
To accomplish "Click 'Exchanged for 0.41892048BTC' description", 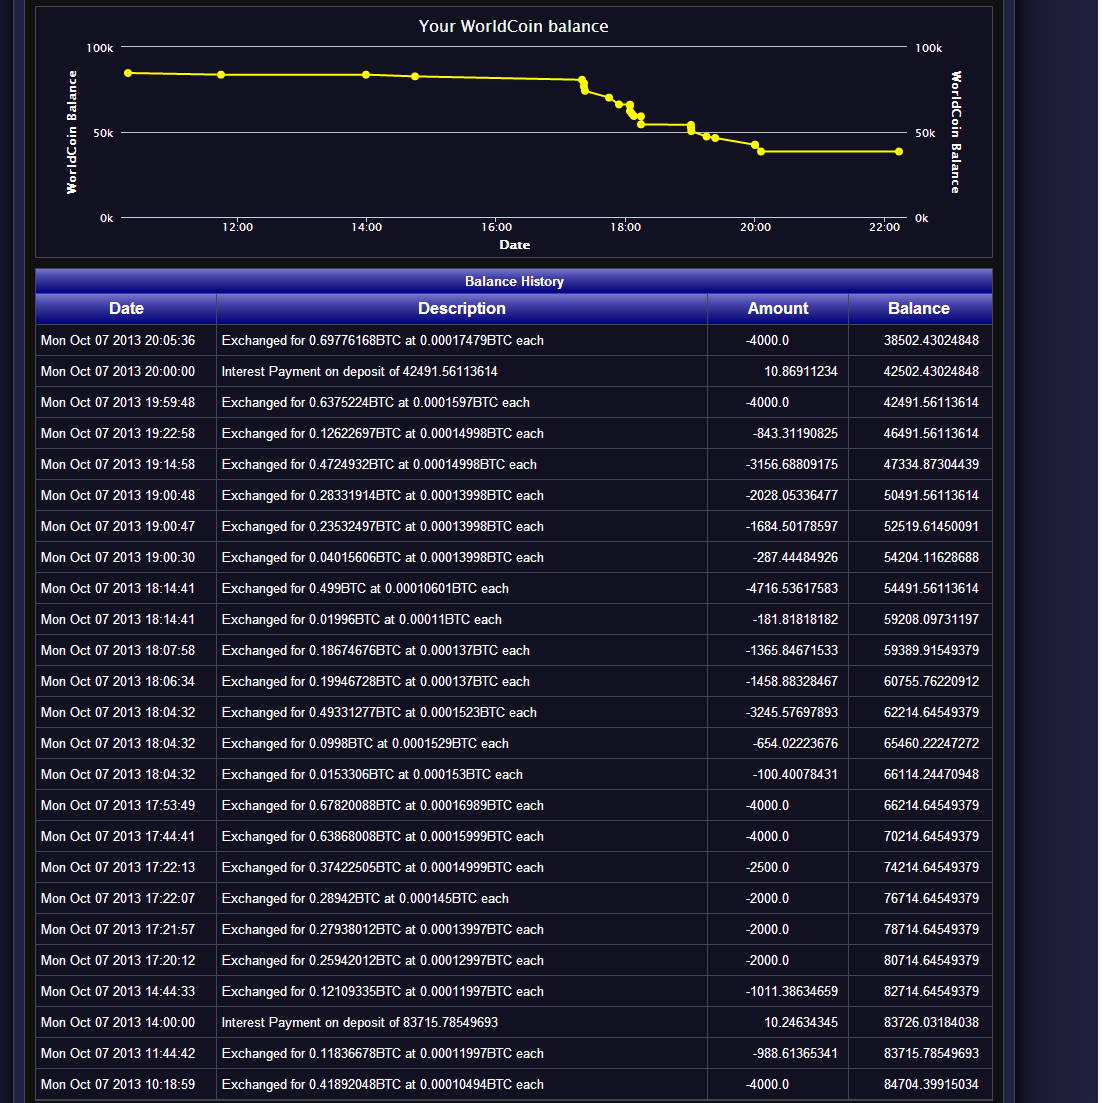I will [383, 1083].
